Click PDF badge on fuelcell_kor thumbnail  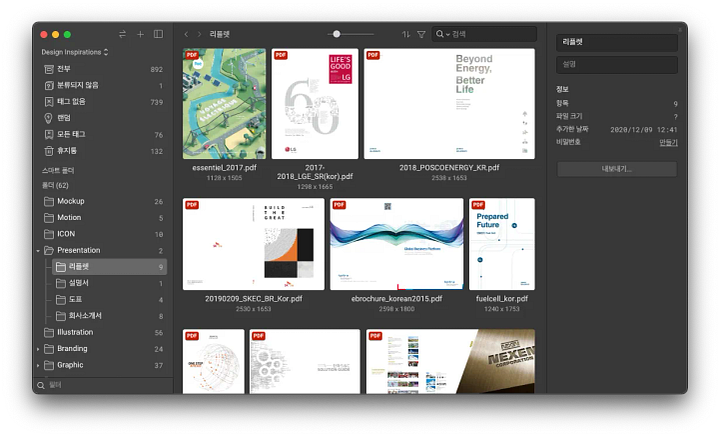(478, 205)
